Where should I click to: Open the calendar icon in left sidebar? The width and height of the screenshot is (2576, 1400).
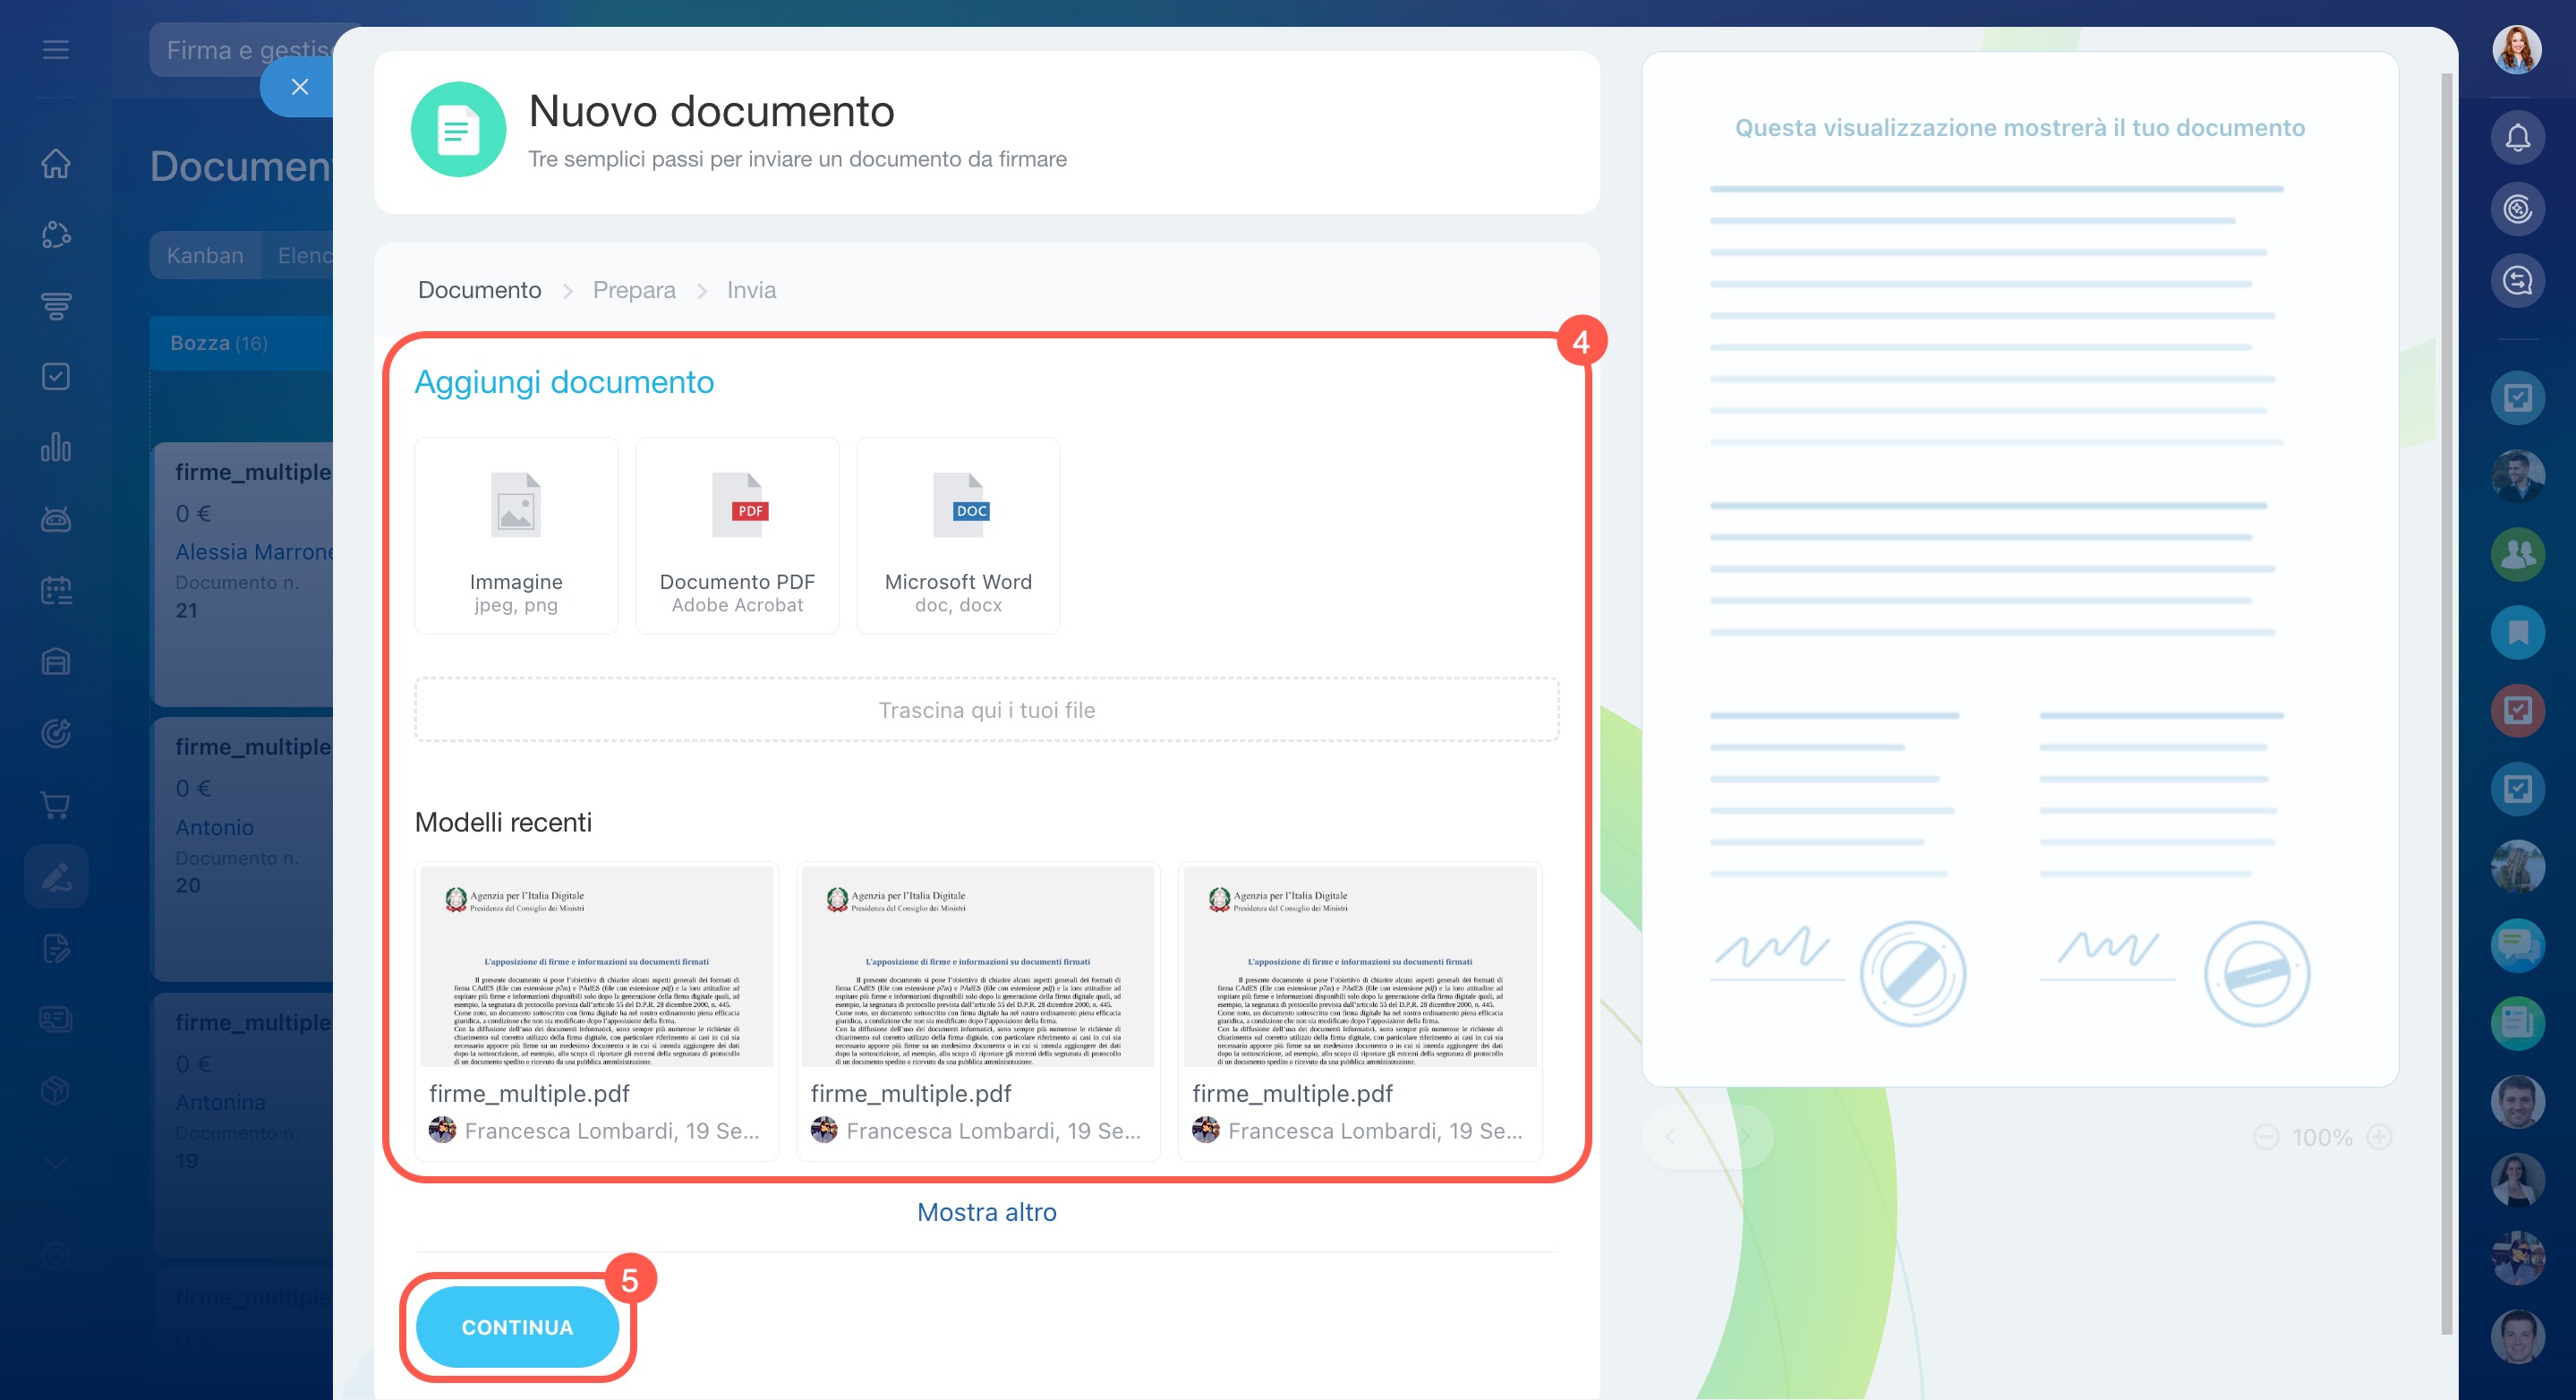(56, 590)
